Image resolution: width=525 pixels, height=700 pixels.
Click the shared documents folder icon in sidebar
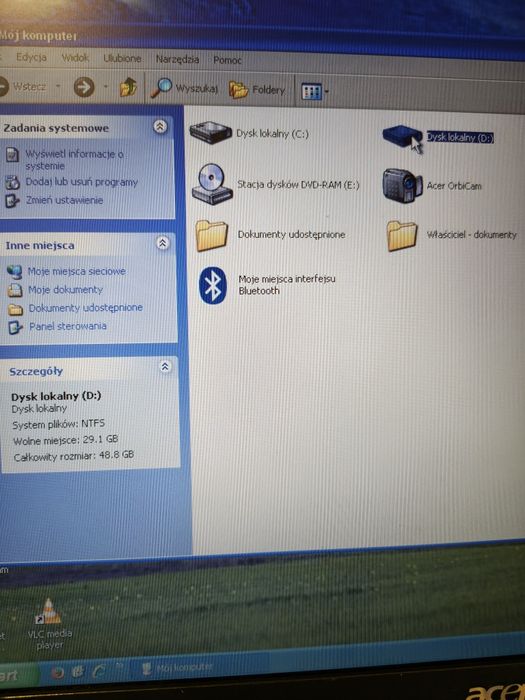[15, 309]
